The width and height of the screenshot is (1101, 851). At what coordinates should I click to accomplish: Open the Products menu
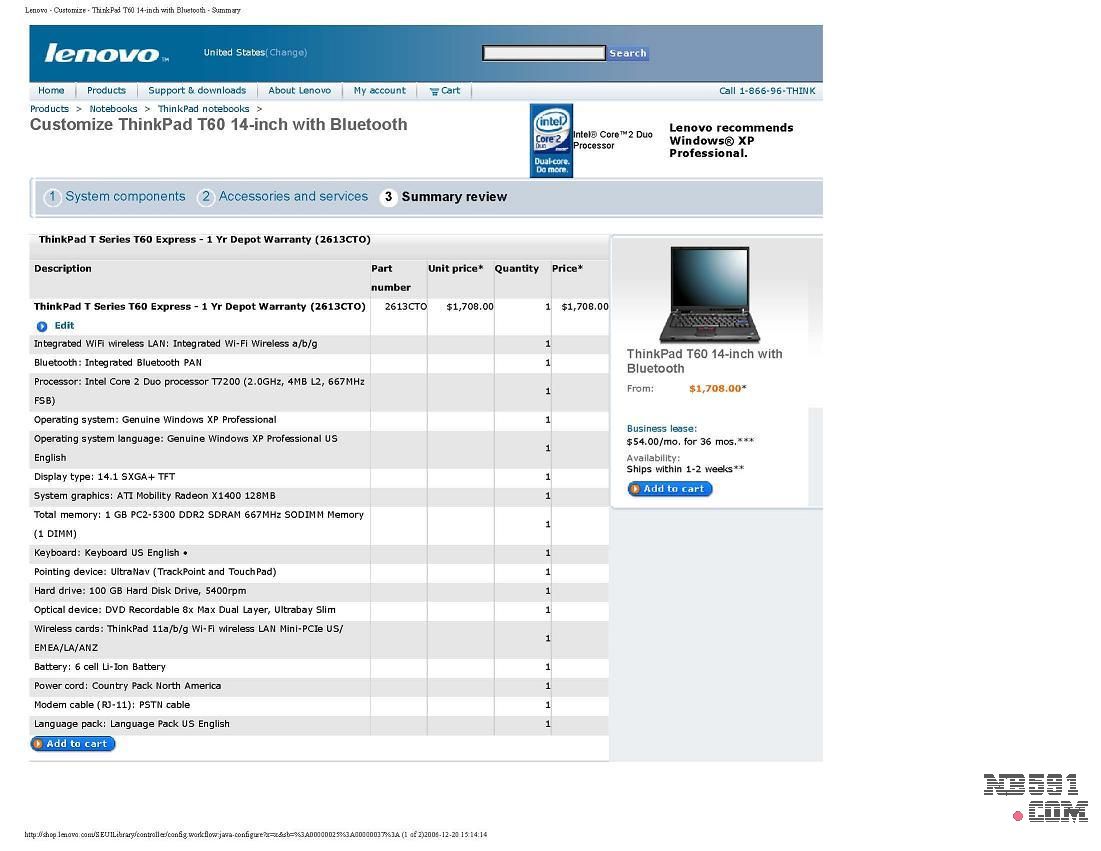click(106, 91)
